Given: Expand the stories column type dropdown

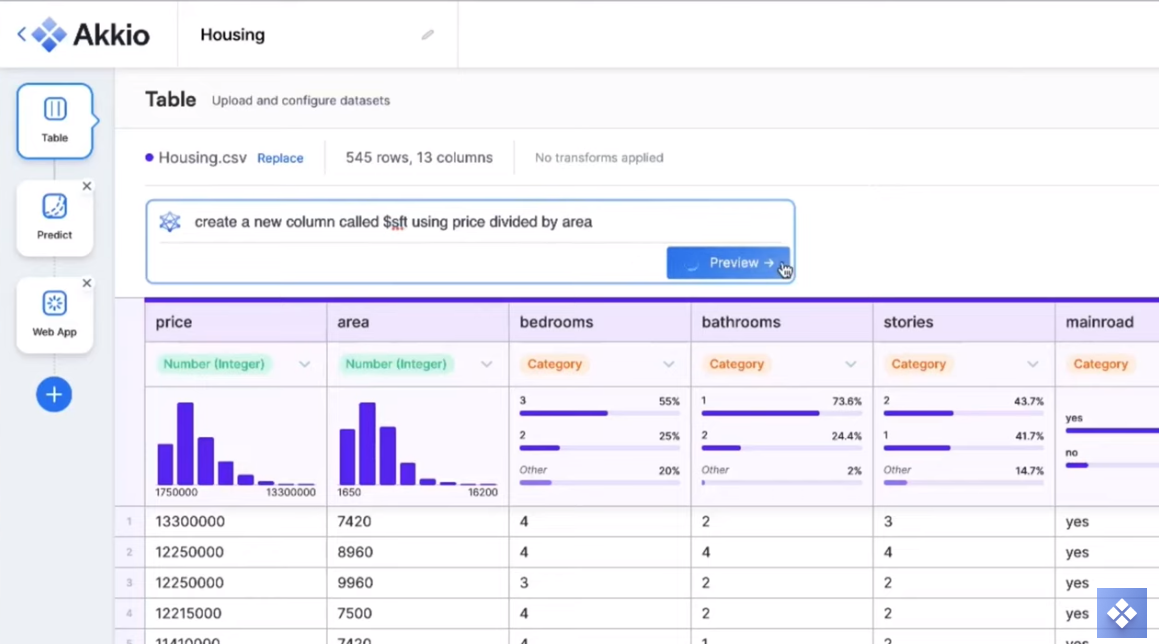Looking at the screenshot, I should (1033, 365).
